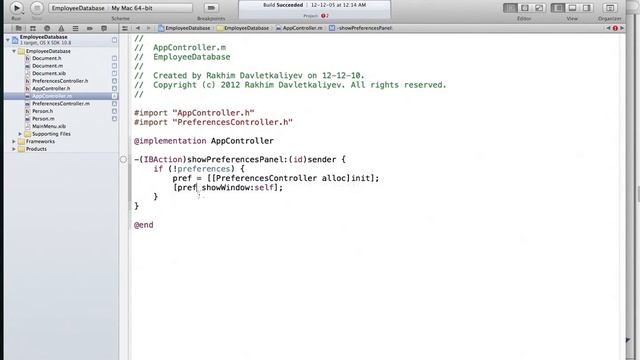
Task: Click the code folding ribbon beside the if block
Action: point(130,183)
